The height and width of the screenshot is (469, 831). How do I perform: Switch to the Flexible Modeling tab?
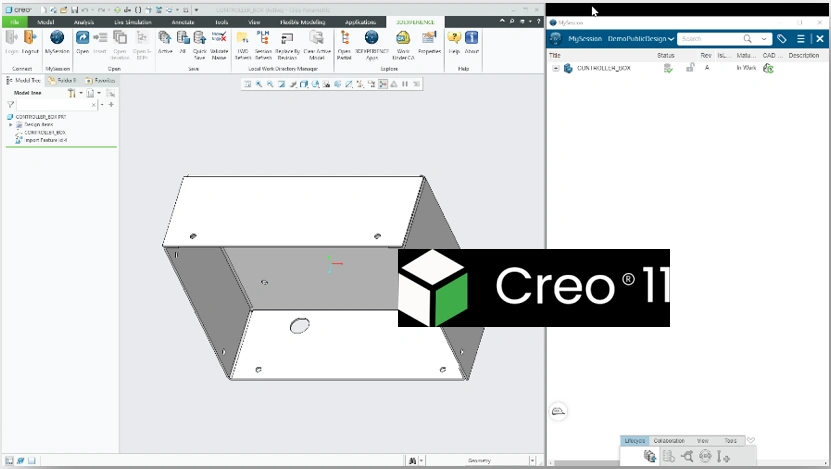[303, 22]
